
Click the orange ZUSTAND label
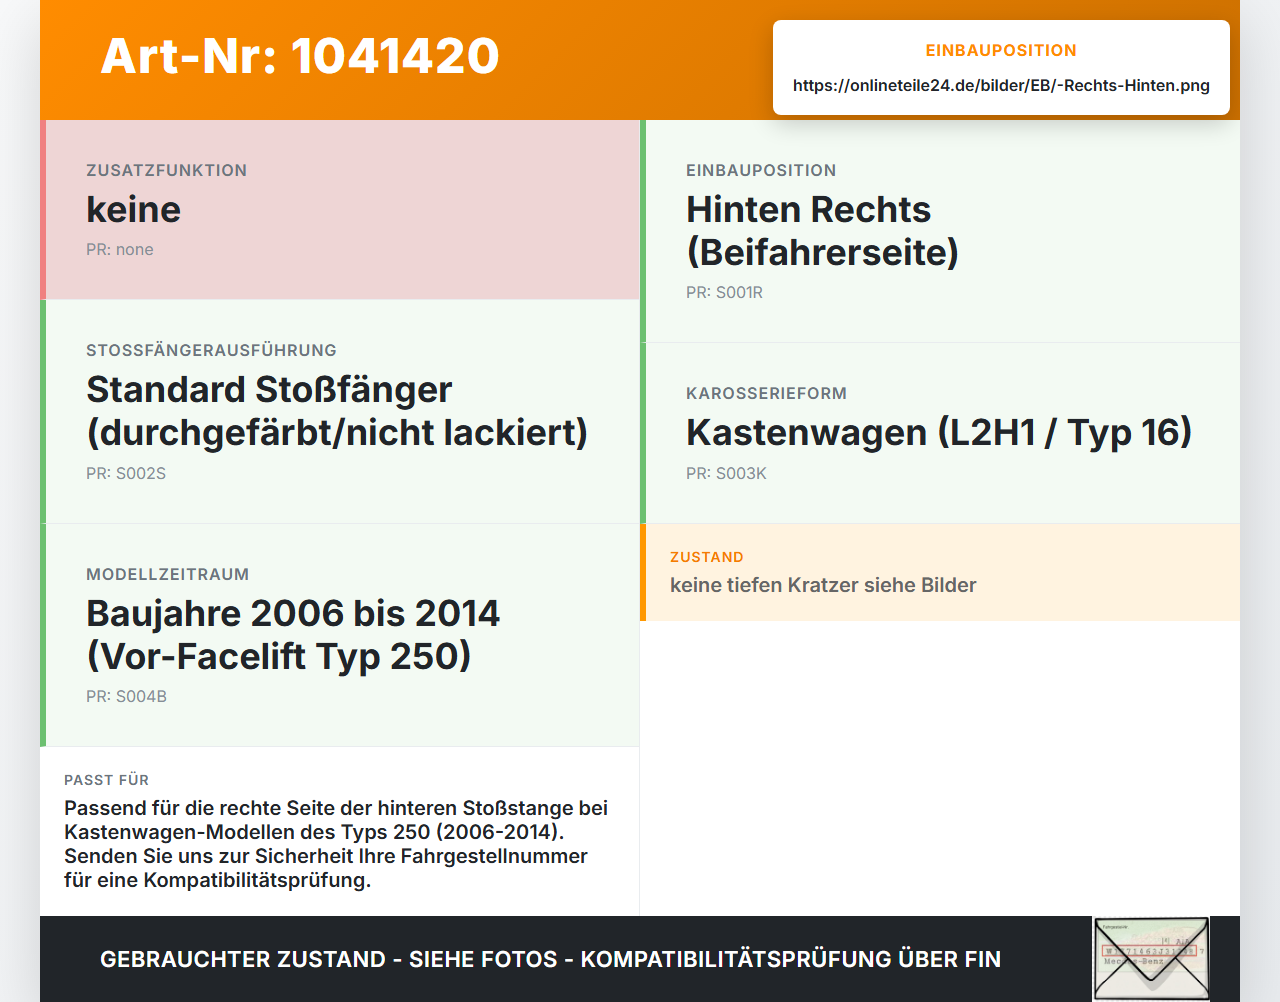coord(707,557)
